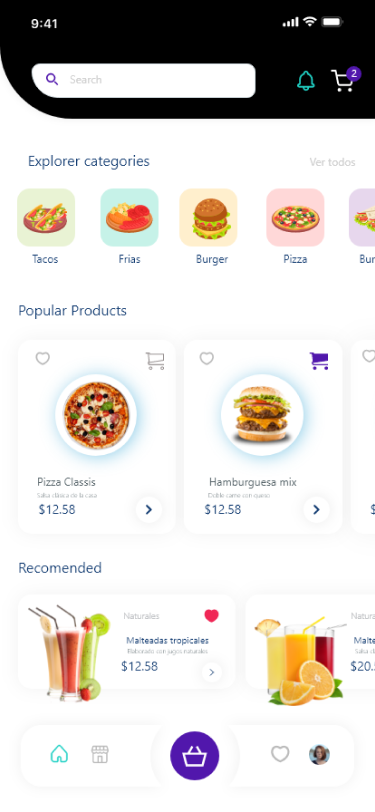Switch to the store tab in bottom navigation

99,754
